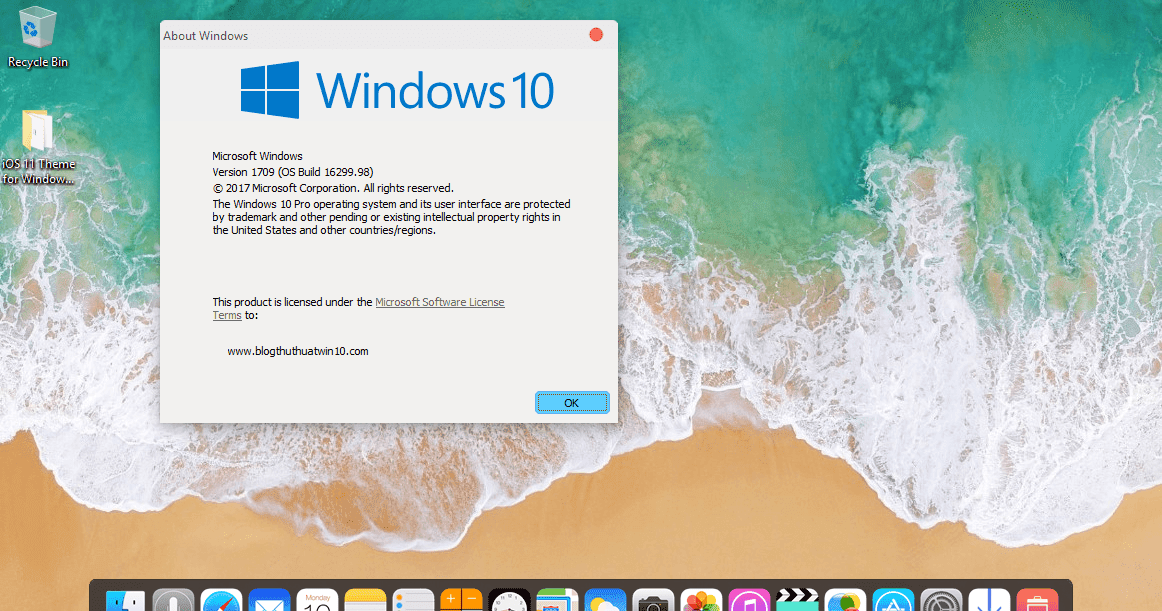Screen dimensions: 1162x611
Task: Open the Reminders app in the dock
Action: pyautogui.click(x=413, y=600)
